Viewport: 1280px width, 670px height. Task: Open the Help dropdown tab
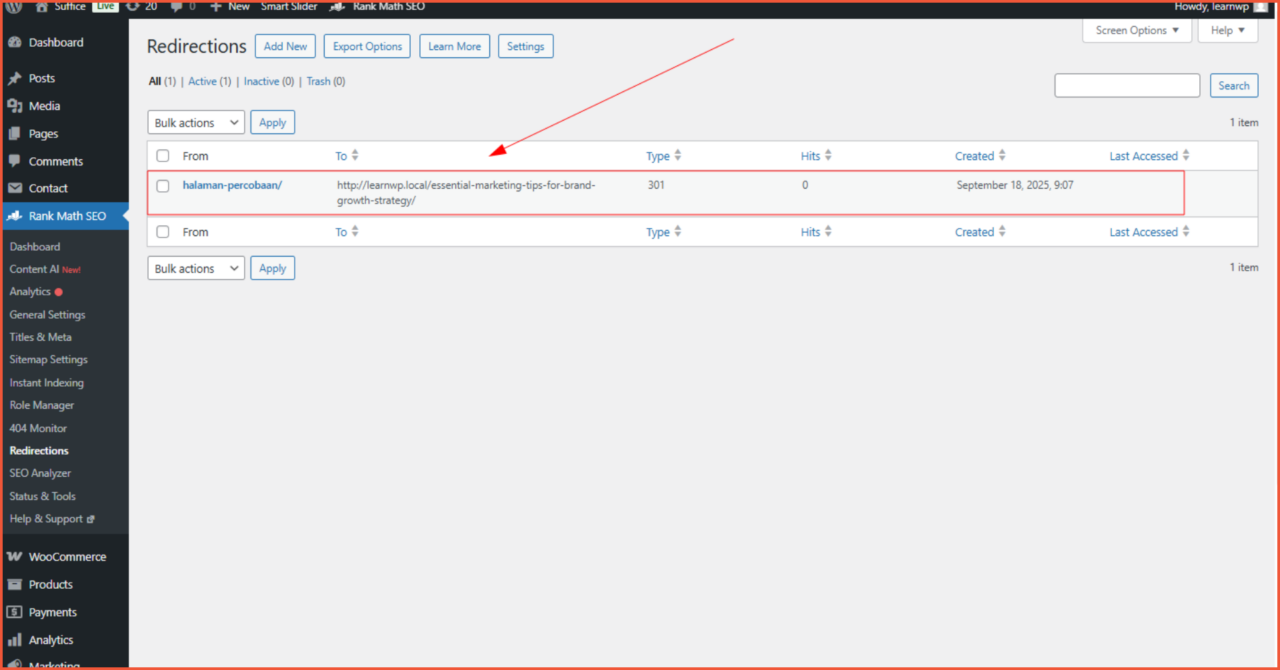click(x=1227, y=31)
